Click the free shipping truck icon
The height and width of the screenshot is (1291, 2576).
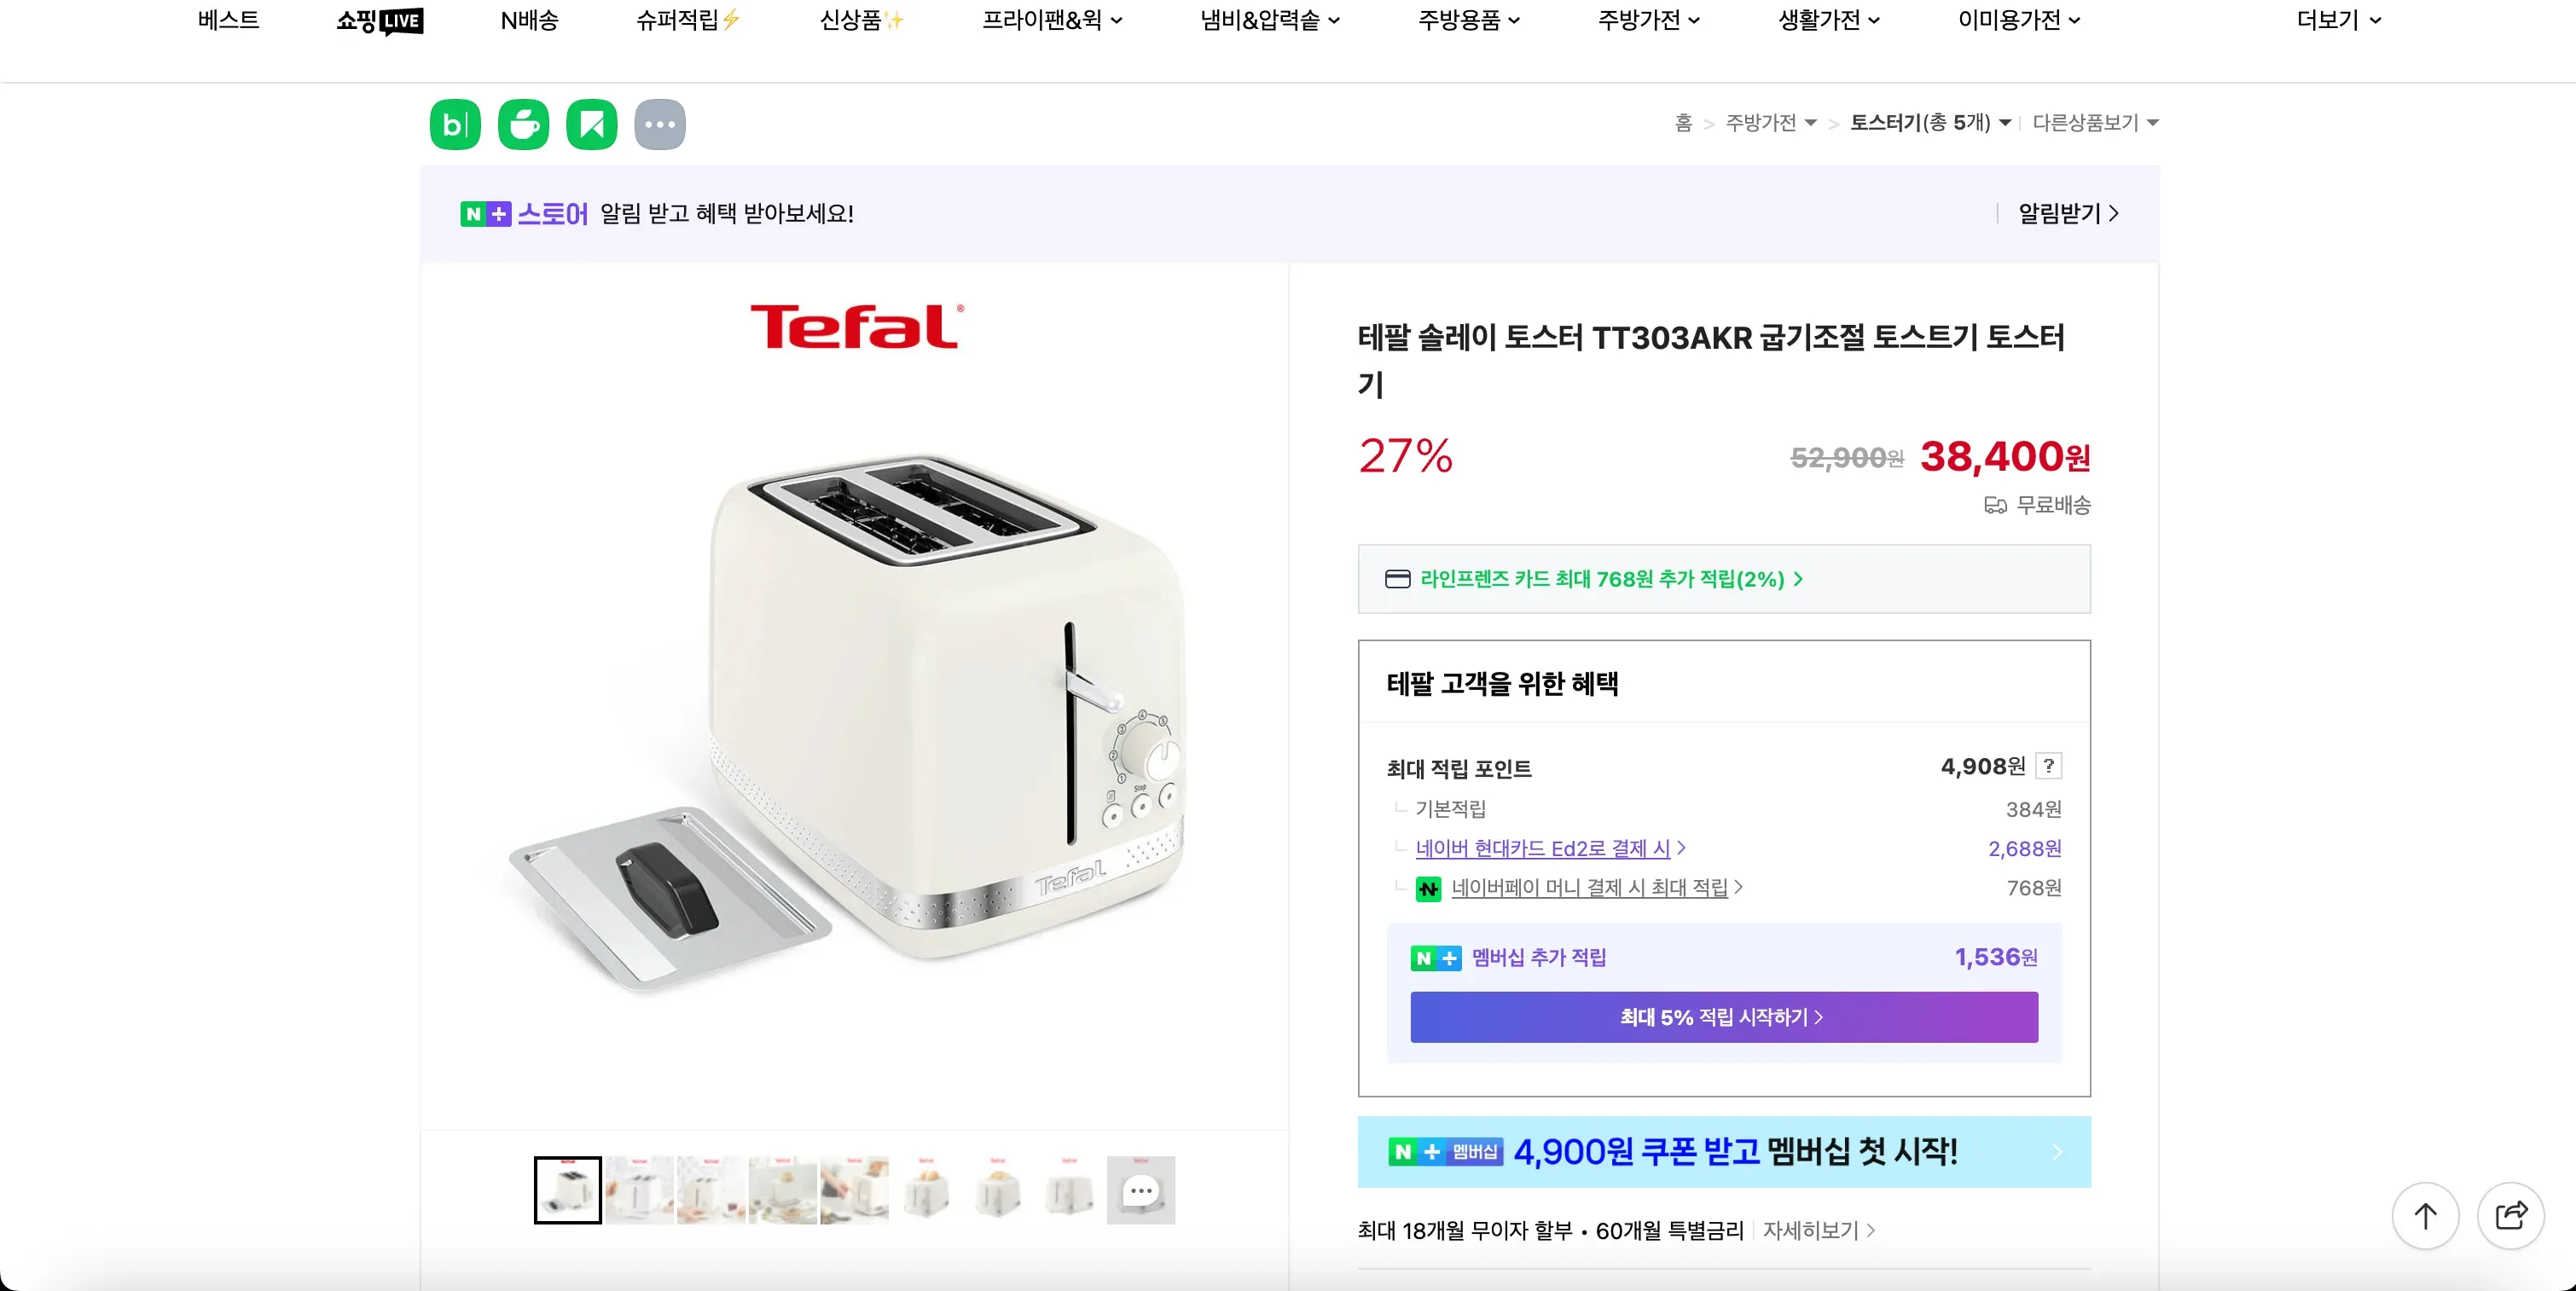[x=1994, y=506]
